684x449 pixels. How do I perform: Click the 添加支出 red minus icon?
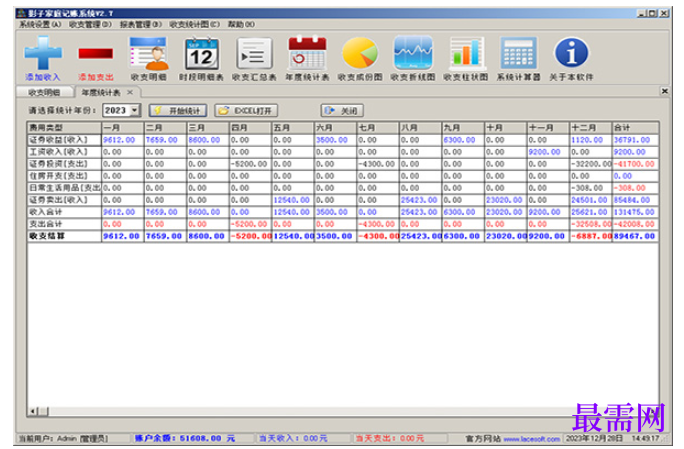click(96, 53)
